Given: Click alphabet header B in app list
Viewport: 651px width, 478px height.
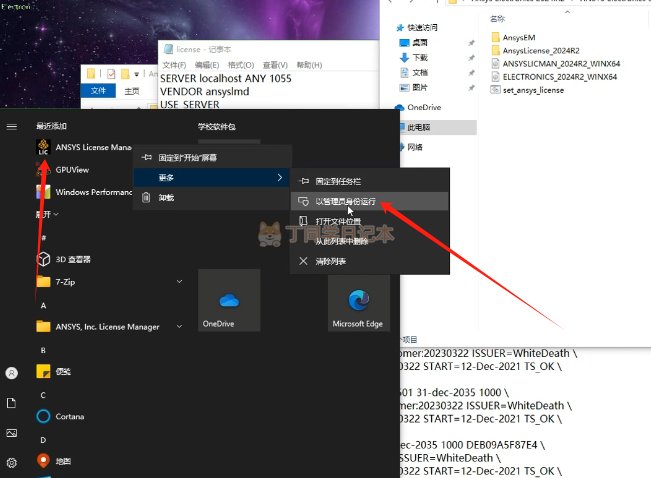Looking at the screenshot, I should pyautogui.click(x=43, y=351).
